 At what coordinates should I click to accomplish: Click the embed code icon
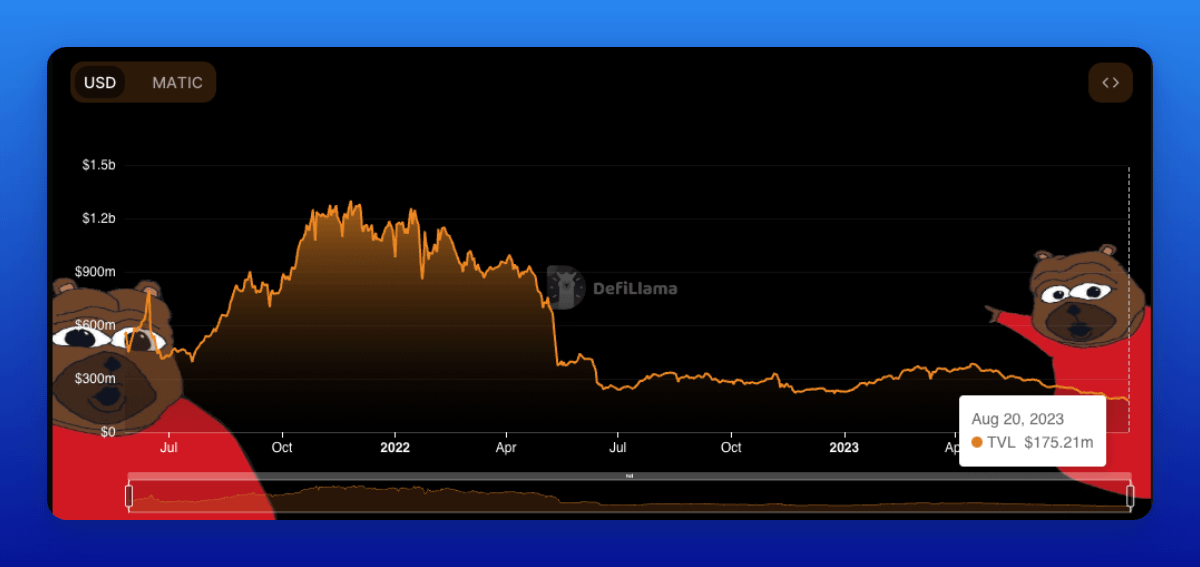1110,83
